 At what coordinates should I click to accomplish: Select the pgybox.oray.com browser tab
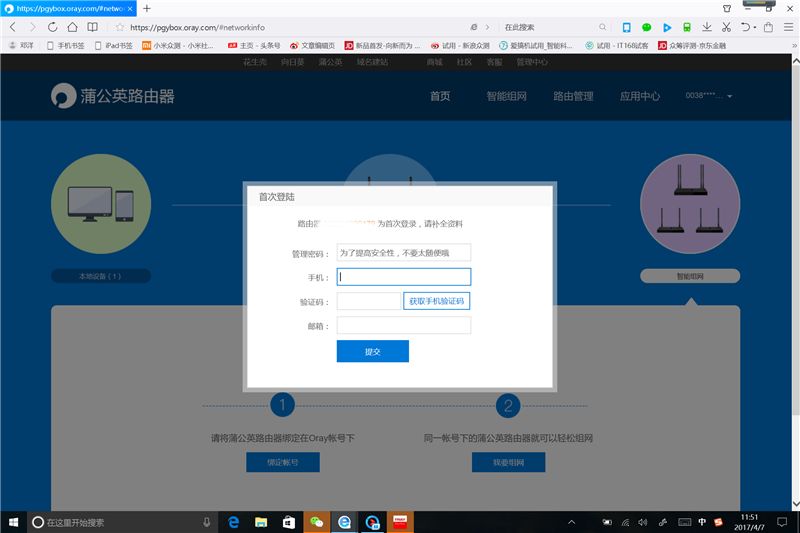(68, 8)
